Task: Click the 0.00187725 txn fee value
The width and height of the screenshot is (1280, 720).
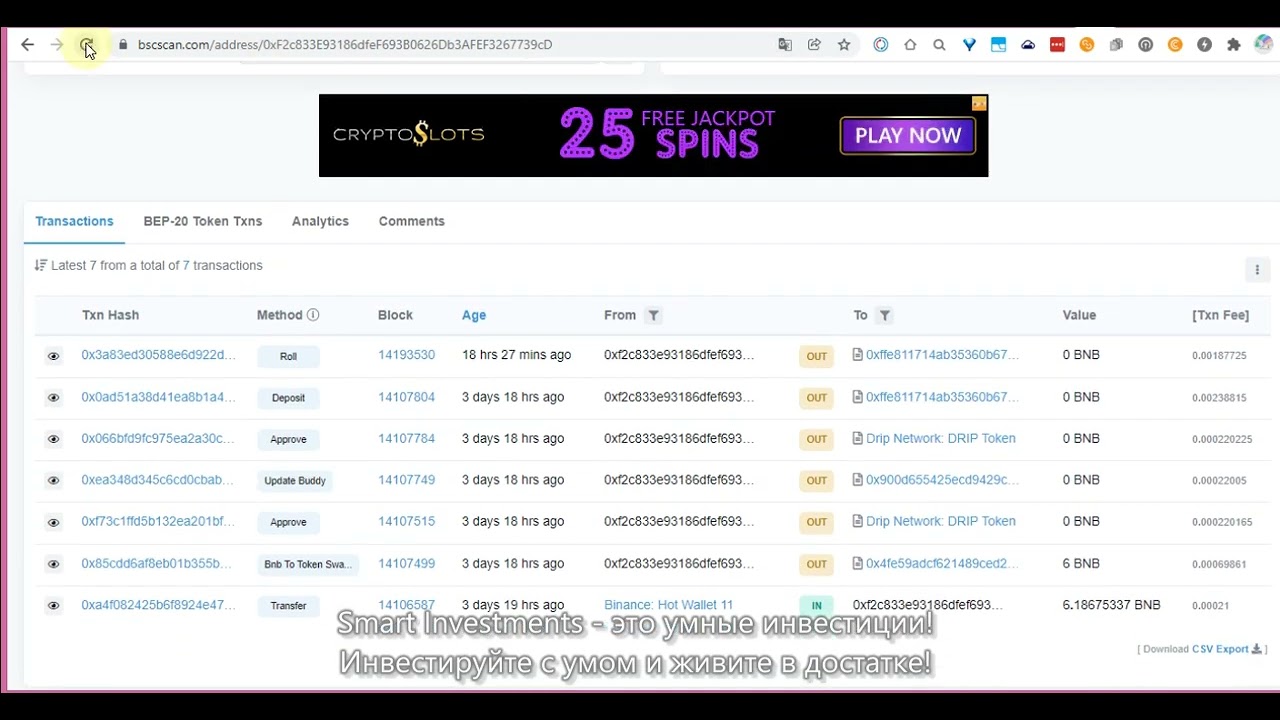Action: 1219,356
